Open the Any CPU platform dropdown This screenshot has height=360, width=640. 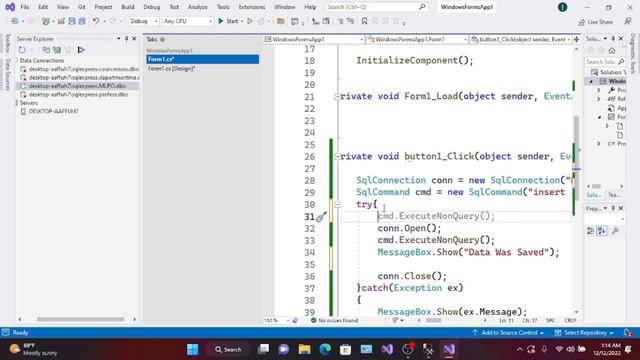[188, 21]
